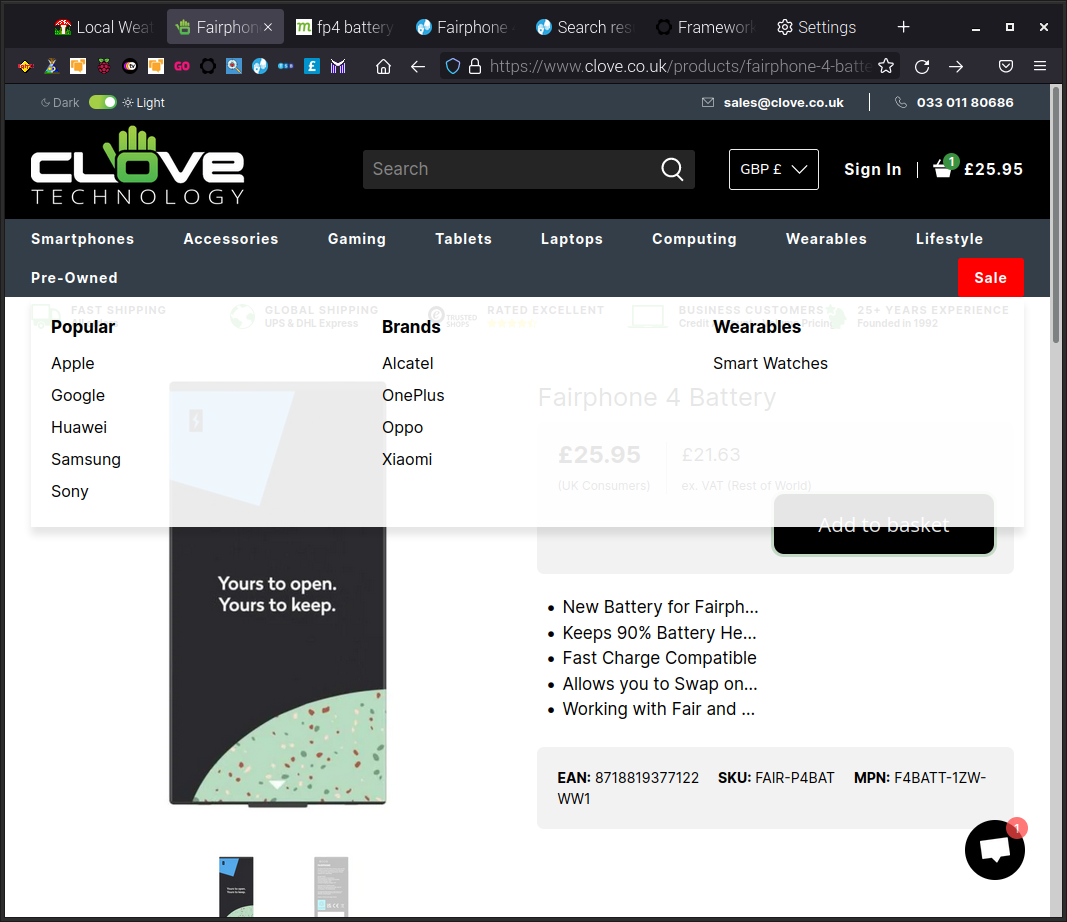Call the 033 011 80686 number link
1067x922 pixels.
[x=965, y=102]
